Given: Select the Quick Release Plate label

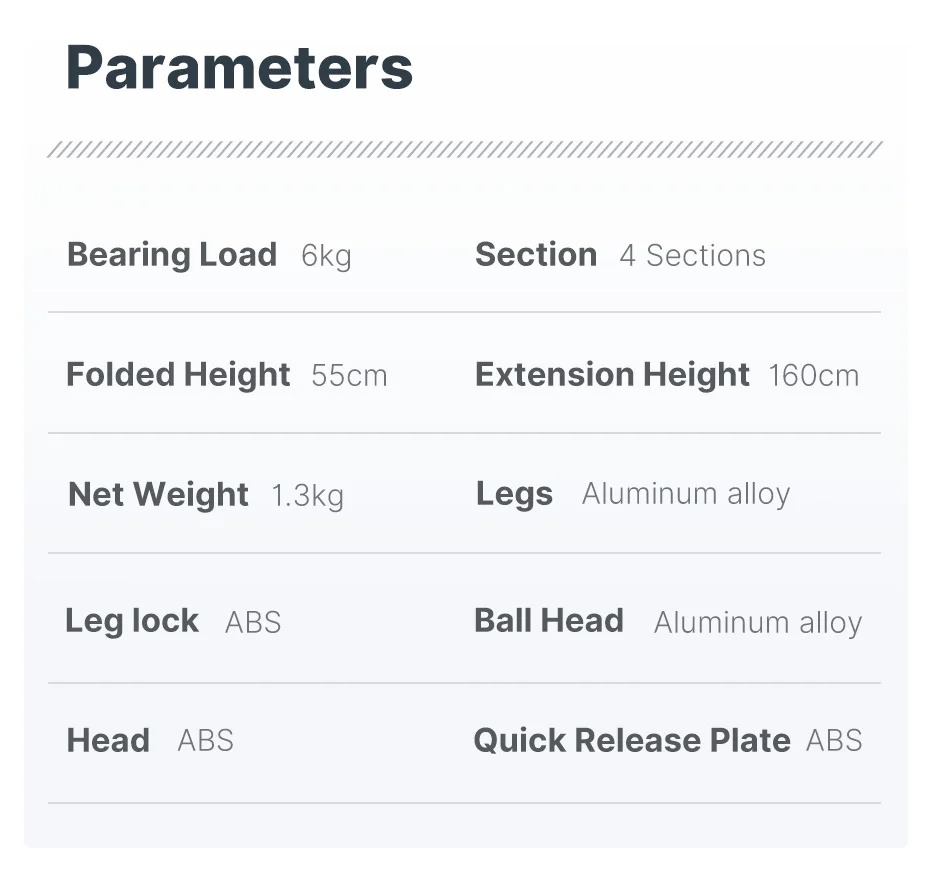Looking at the screenshot, I should click(x=632, y=741).
